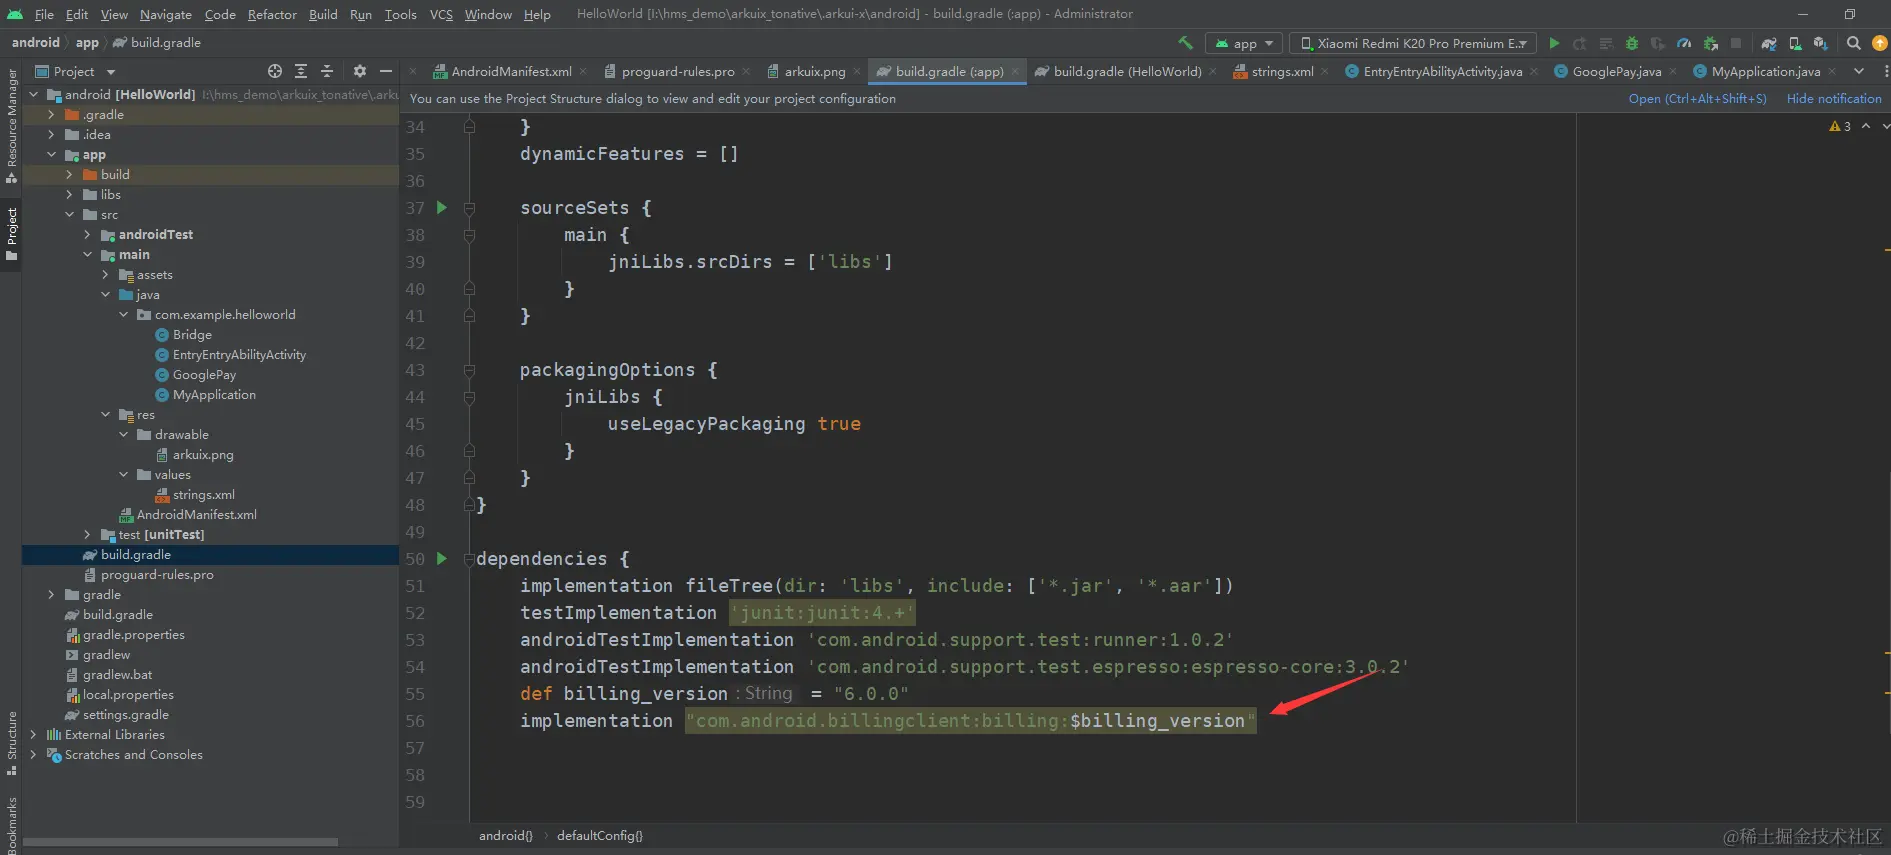Open the VCS menu
The width and height of the screenshot is (1891, 855).
click(x=441, y=14)
